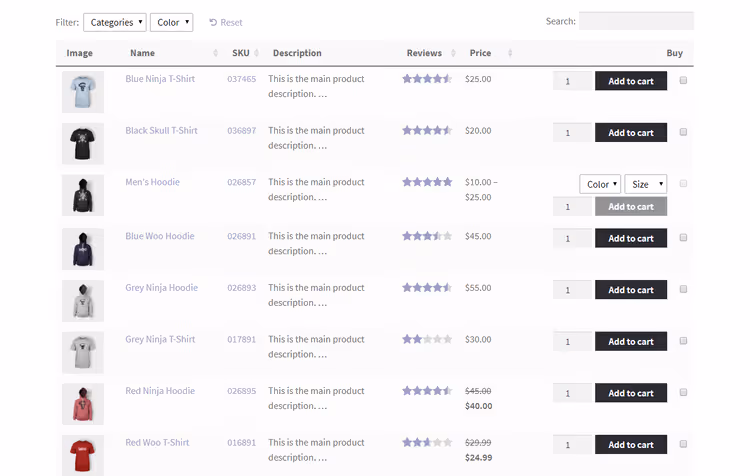Open the Color filter dropdown at top

click(172, 22)
